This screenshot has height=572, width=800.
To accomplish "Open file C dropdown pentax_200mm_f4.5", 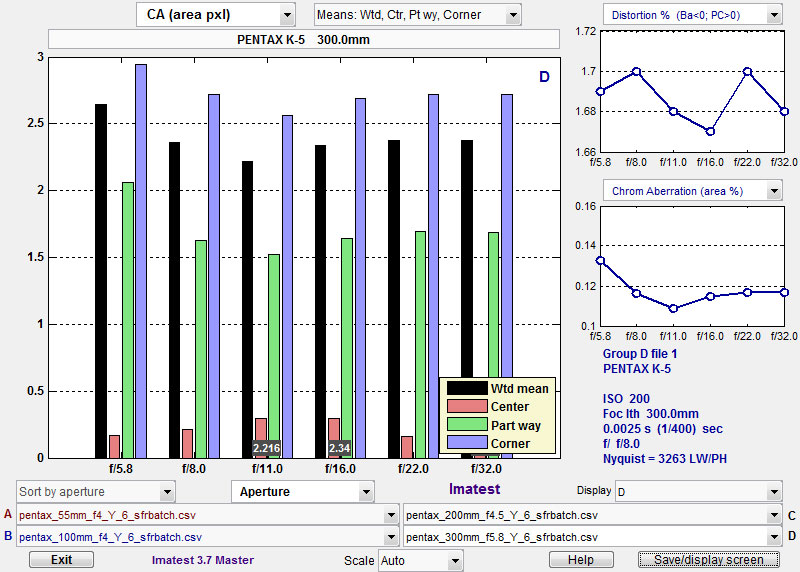I will [x=592, y=515].
